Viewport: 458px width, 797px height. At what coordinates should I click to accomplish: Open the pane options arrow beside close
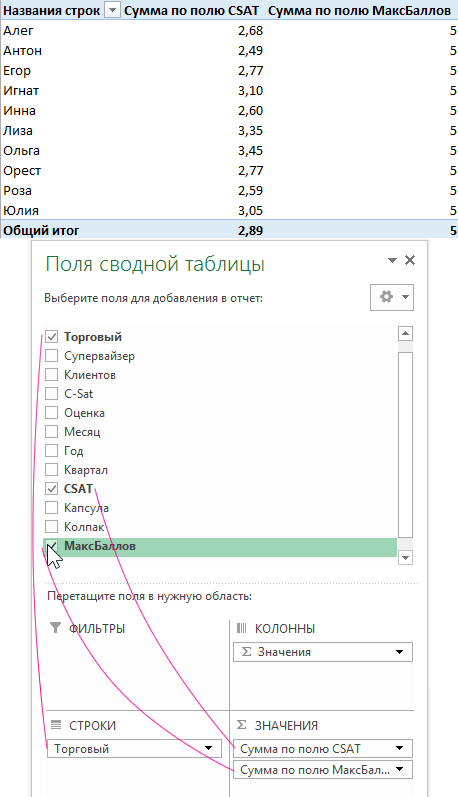pyautogui.click(x=392, y=260)
